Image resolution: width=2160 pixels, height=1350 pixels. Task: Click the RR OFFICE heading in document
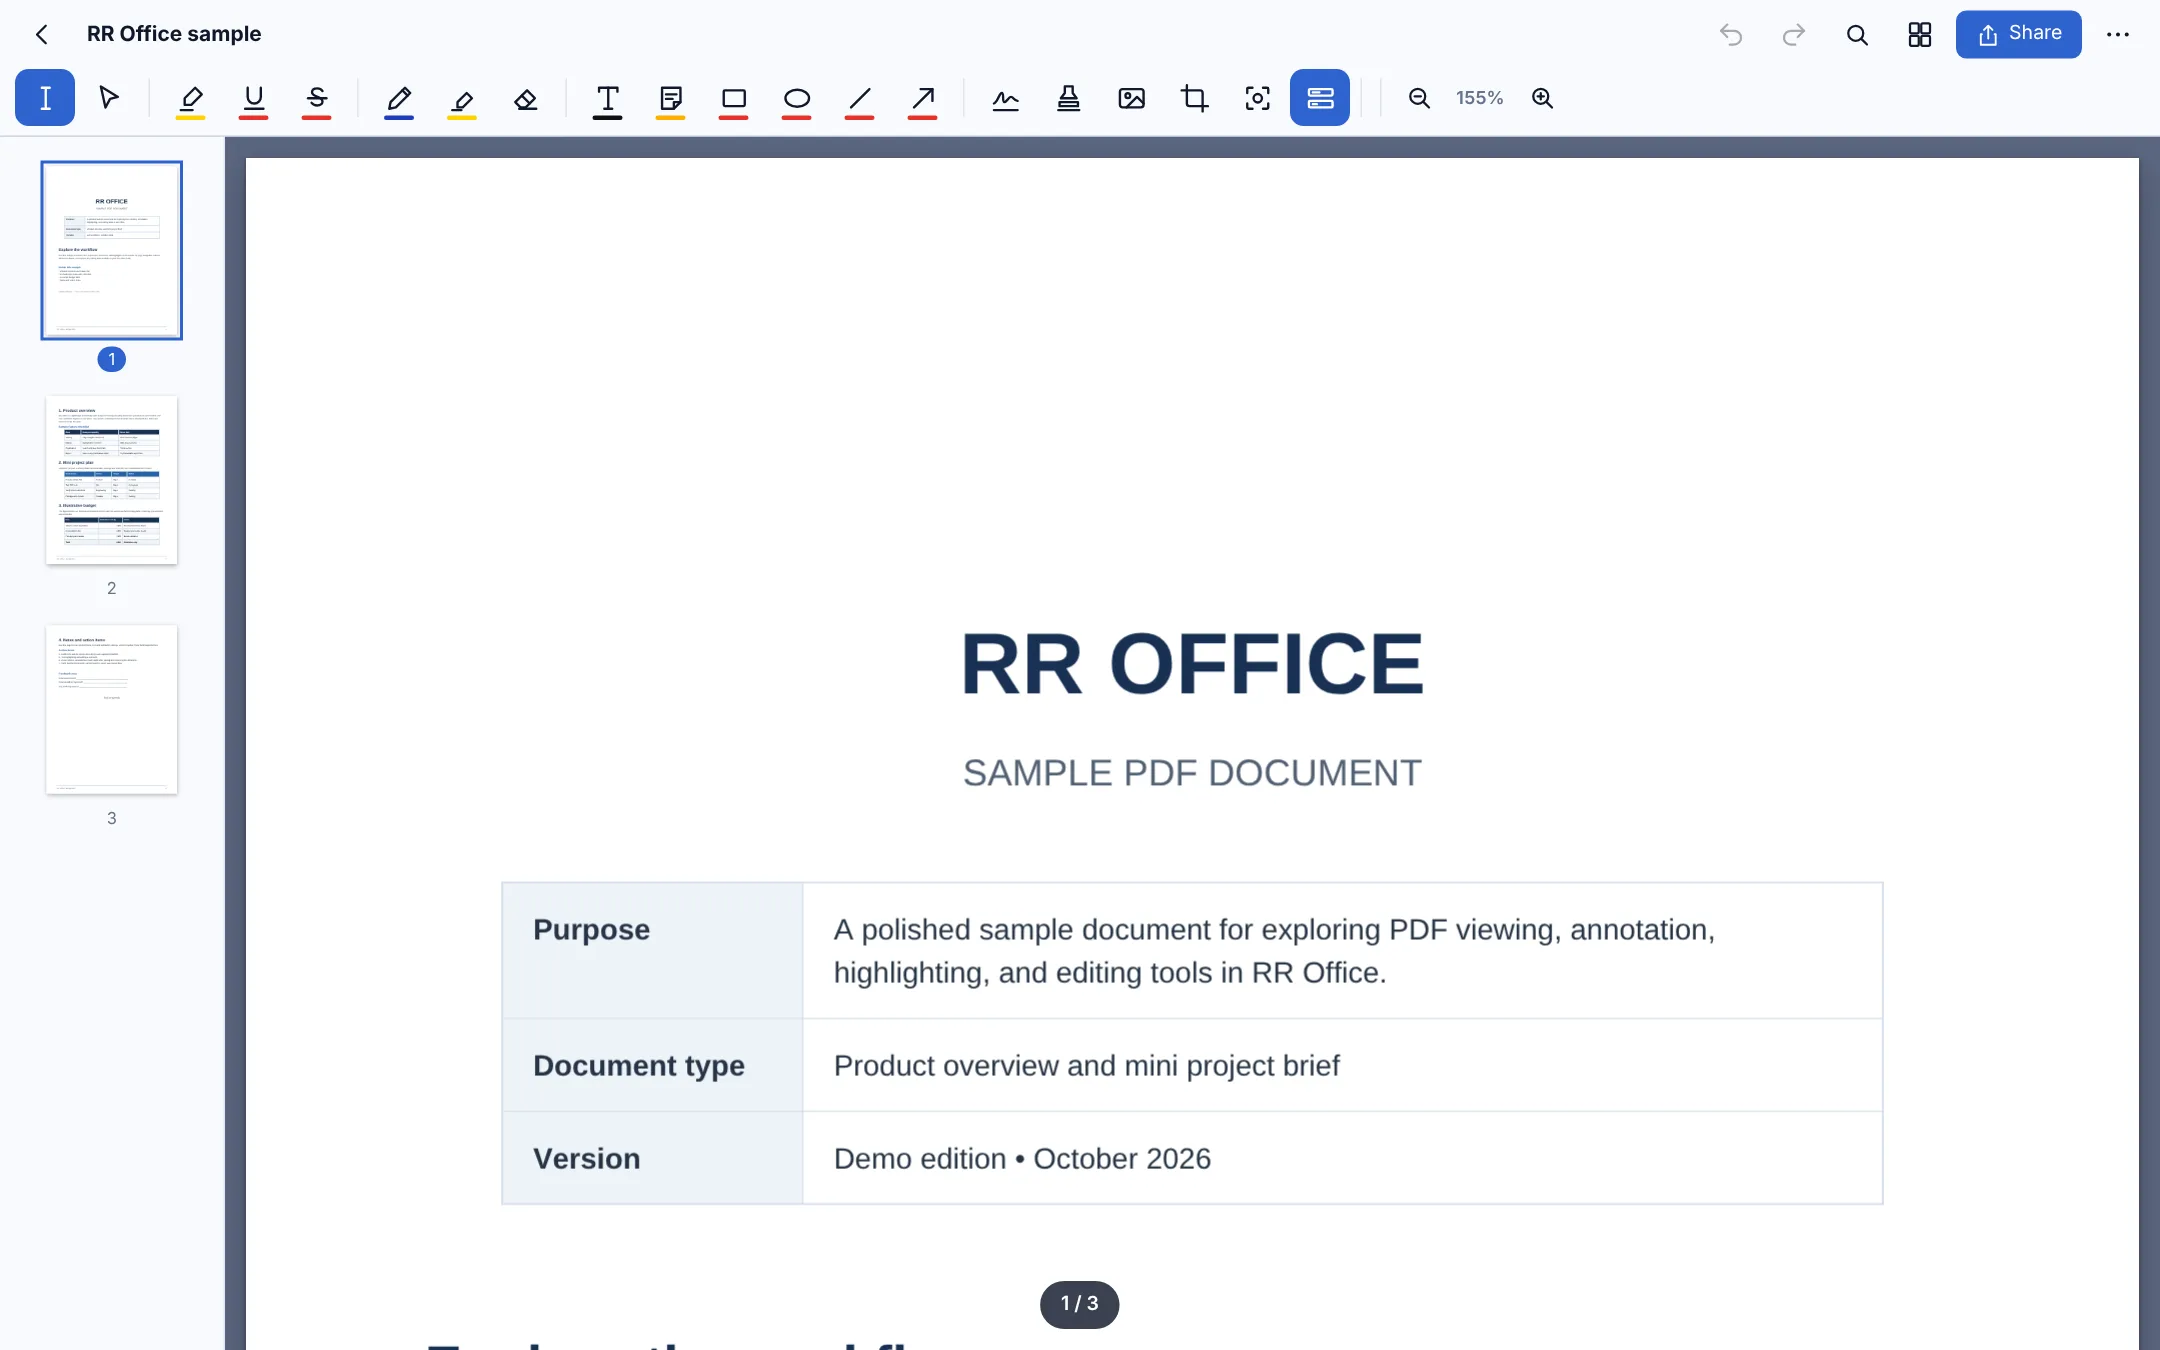(x=1192, y=664)
